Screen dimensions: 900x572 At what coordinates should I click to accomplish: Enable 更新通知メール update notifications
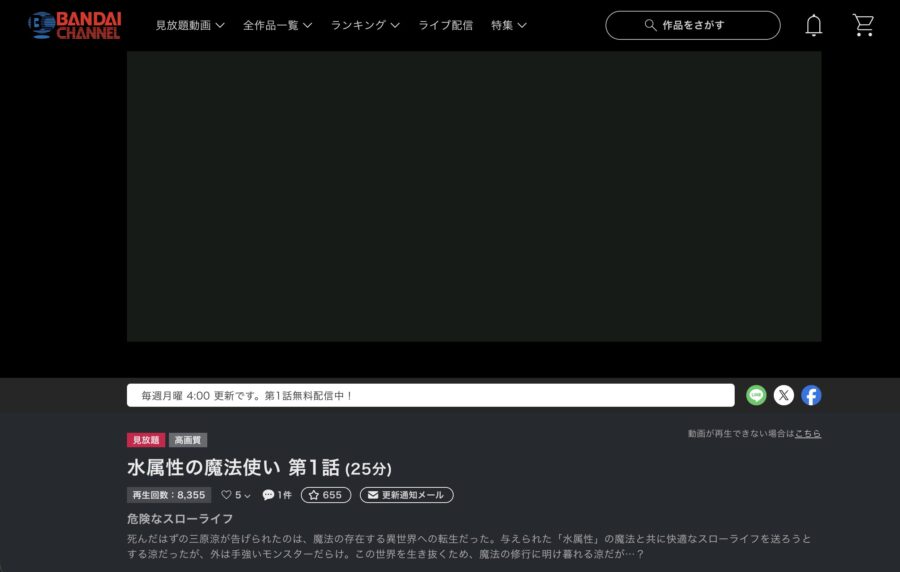406,495
